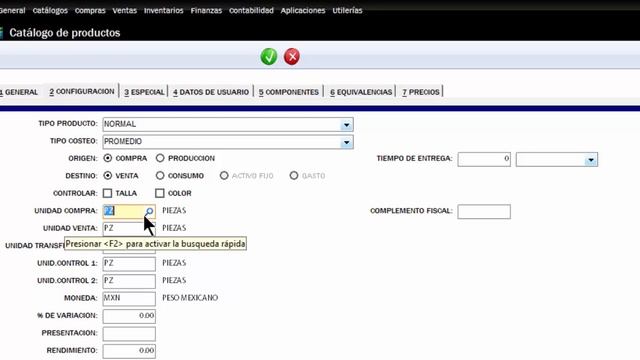Viewport: 640px width, 360px height.
Task: Enable the TALLA control checkbox
Action: 107,193
